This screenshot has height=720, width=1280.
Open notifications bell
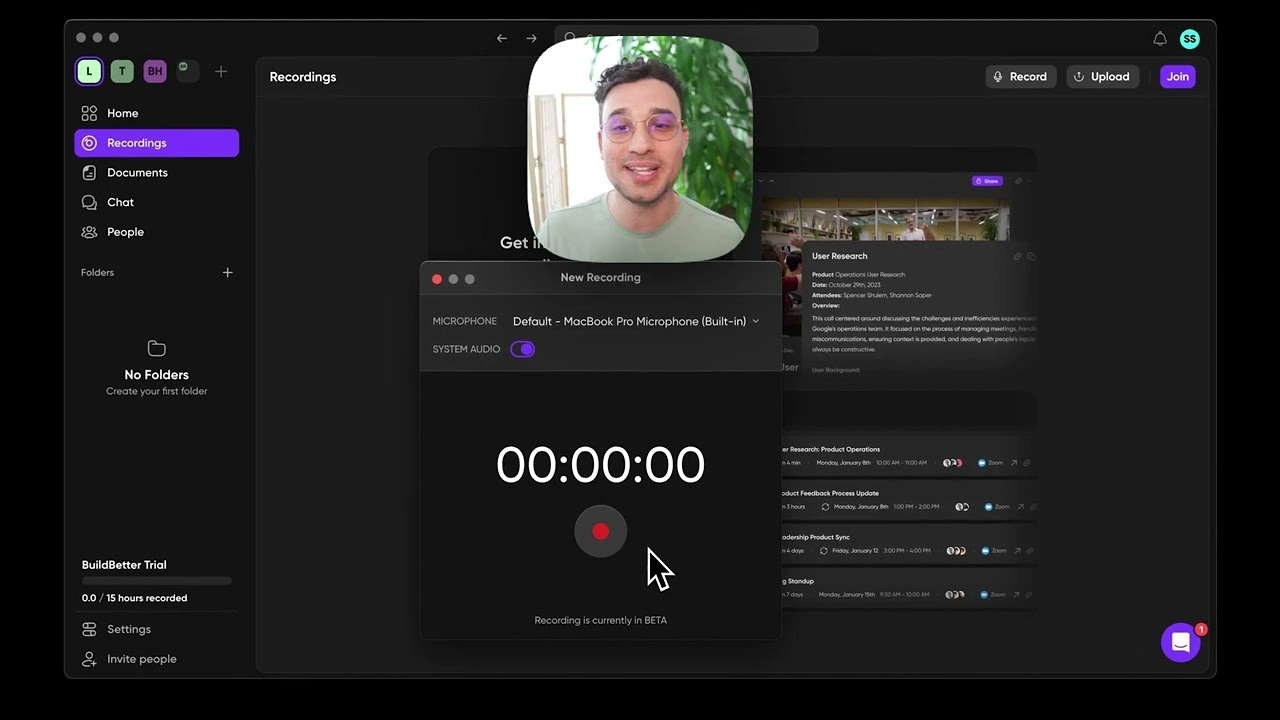[1160, 39]
